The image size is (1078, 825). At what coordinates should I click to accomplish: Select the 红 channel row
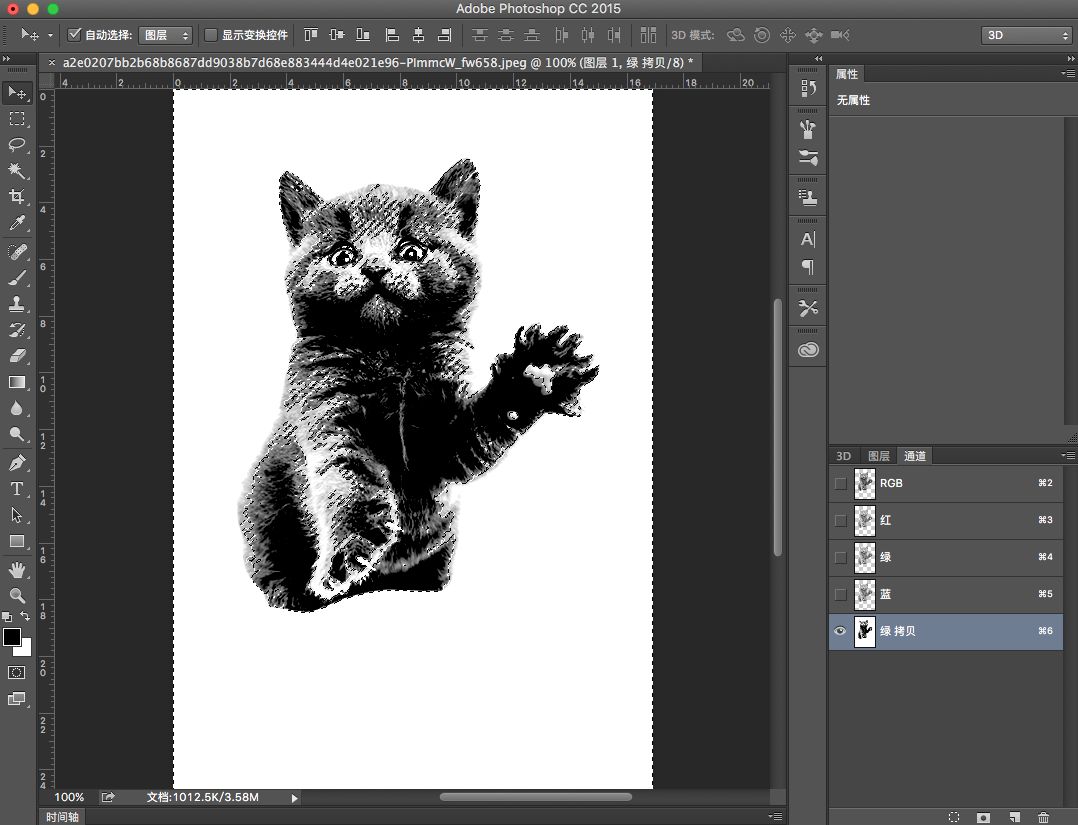[x=950, y=520]
